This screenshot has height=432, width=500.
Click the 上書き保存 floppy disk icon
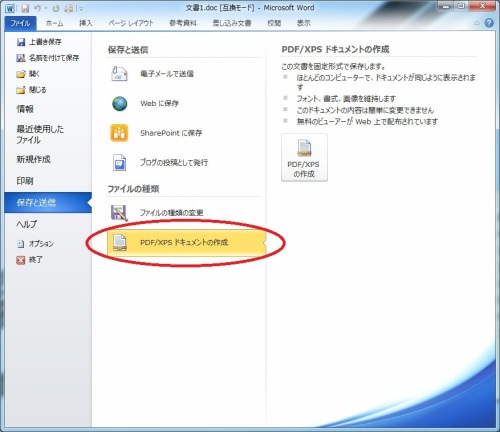pos(21,42)
